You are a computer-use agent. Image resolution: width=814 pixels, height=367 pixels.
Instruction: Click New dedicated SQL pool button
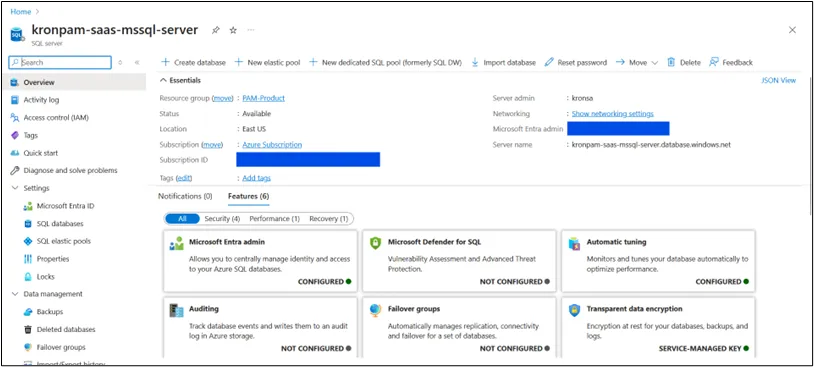(385, 62)
